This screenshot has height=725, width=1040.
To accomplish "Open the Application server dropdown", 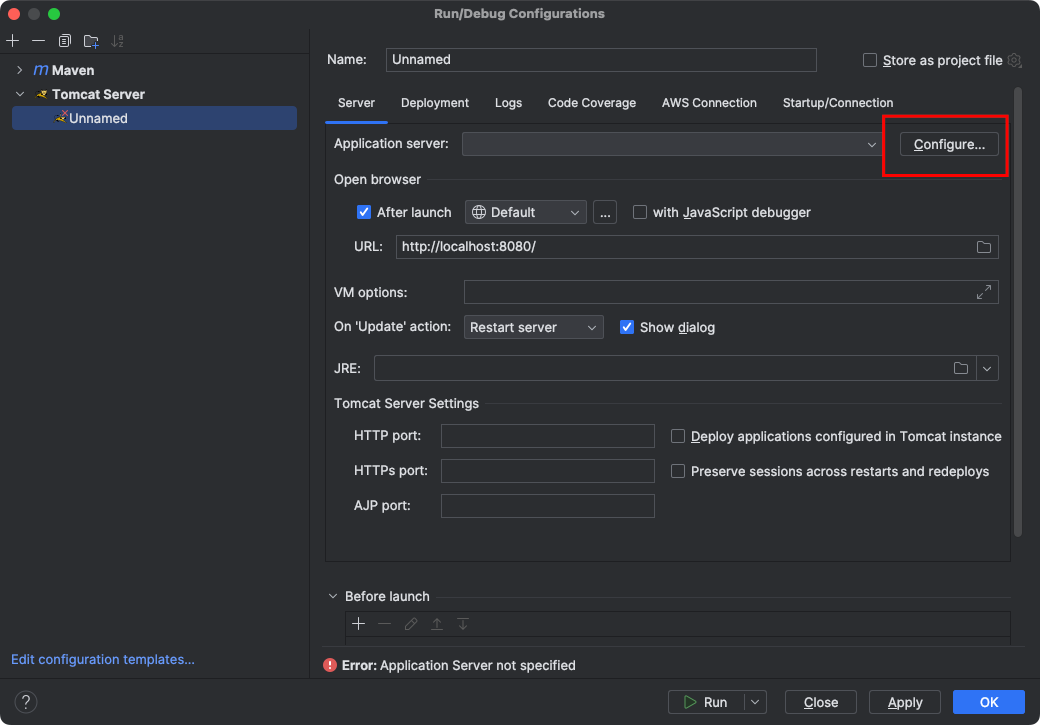I will point(673,144).
